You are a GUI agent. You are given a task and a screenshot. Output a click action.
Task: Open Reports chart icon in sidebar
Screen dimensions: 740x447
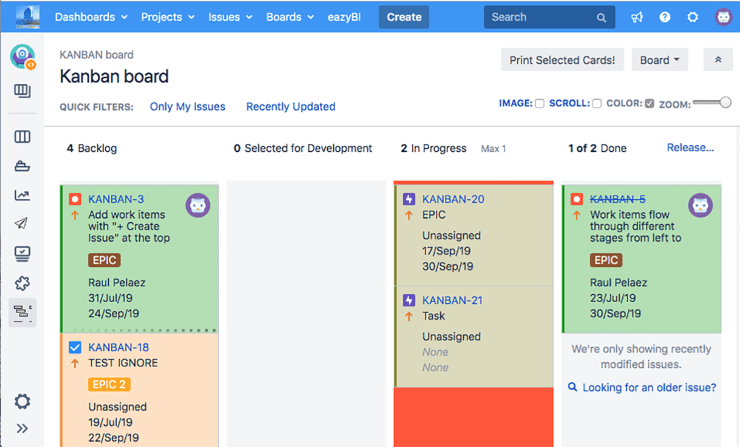point(22,195)
